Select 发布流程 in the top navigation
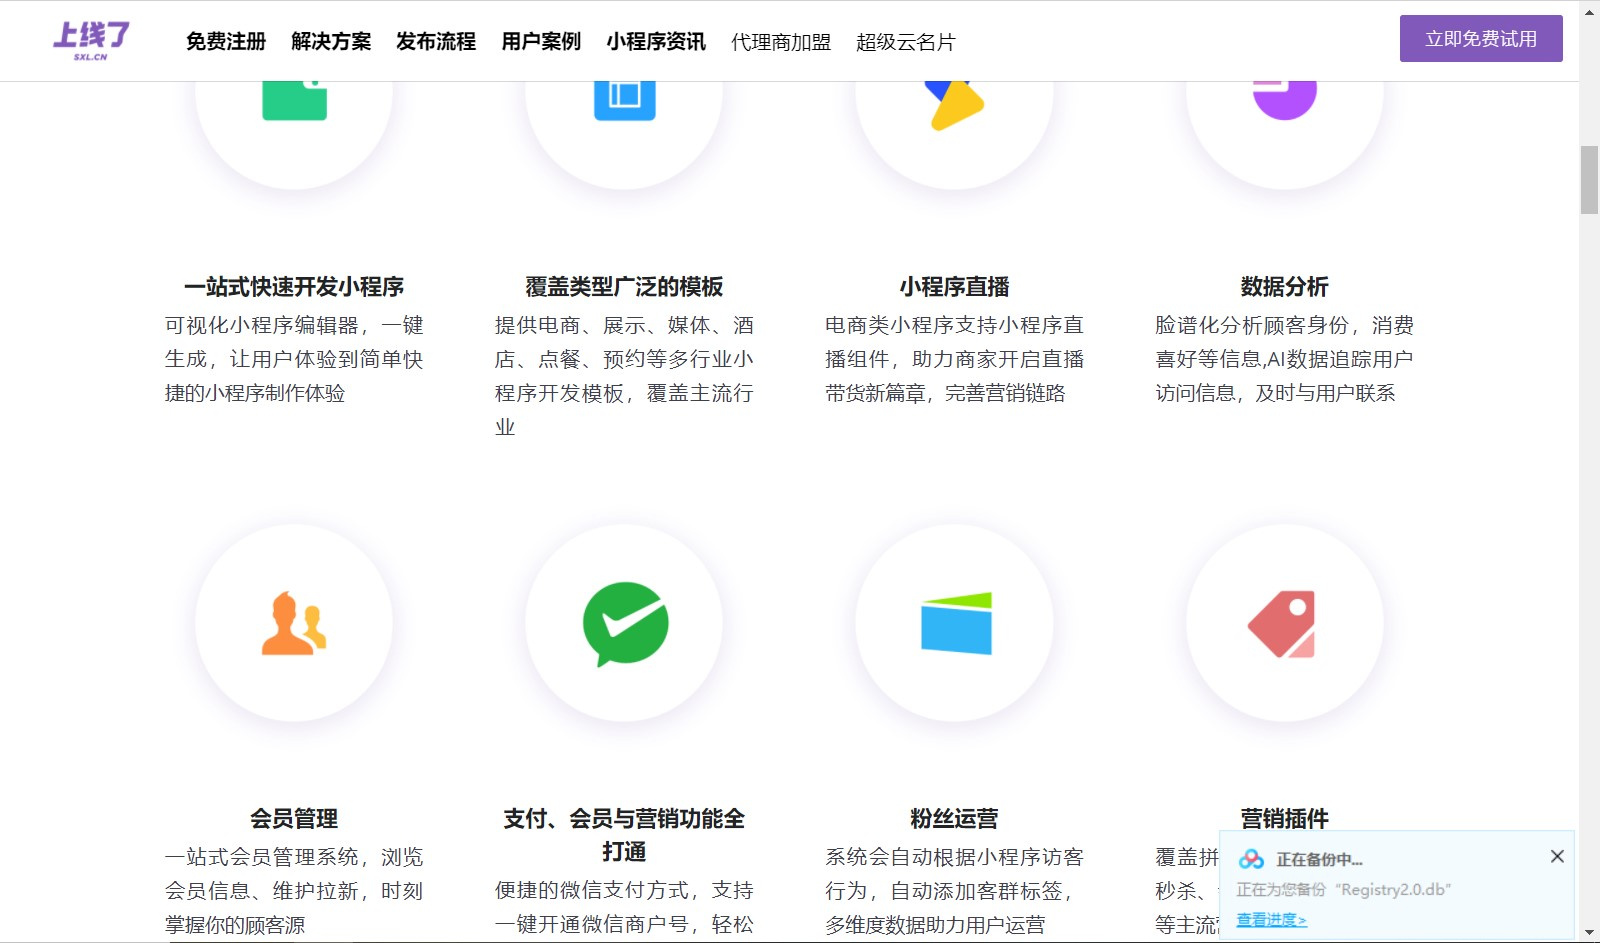Screen dimensions: 1600x943 [x=436, y=42]
